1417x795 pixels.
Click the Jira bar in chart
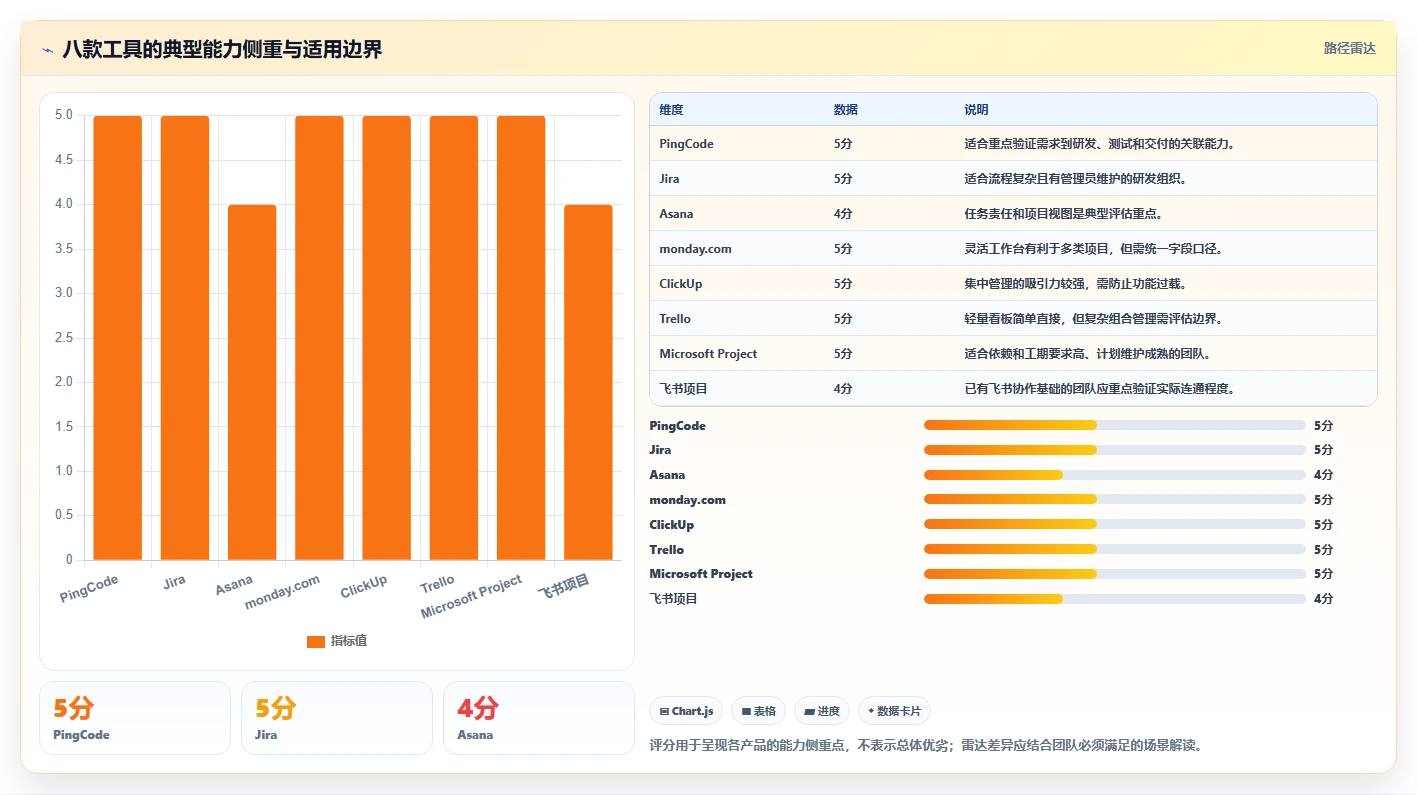point(185,338)
